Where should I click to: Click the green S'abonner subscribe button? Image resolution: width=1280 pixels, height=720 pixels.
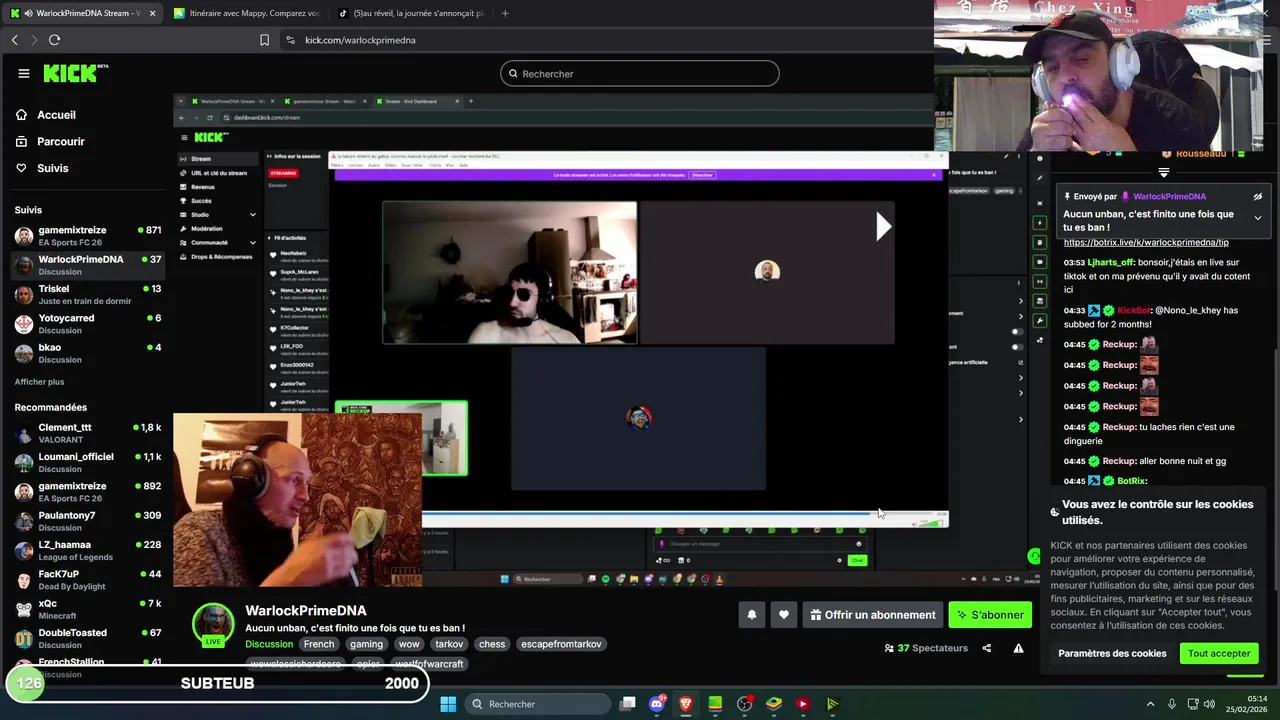(x=990, y=615)
